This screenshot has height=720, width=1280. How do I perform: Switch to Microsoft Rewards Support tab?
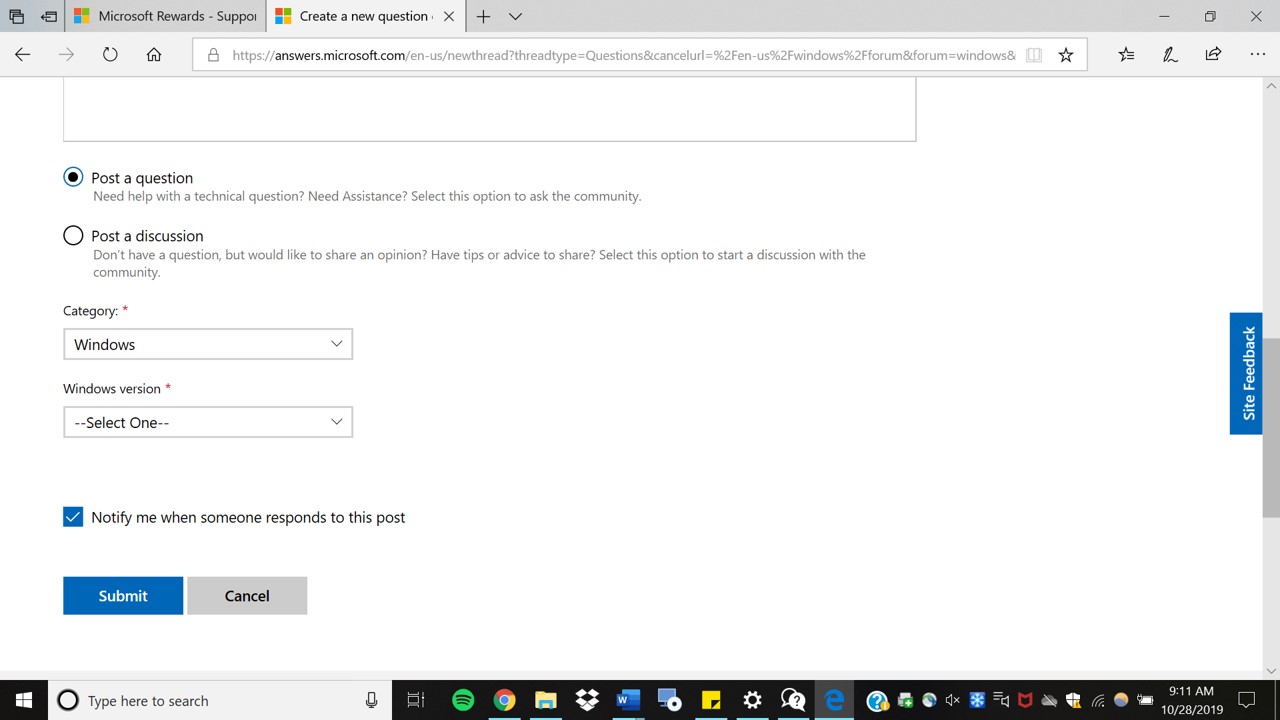coord(166,16)
